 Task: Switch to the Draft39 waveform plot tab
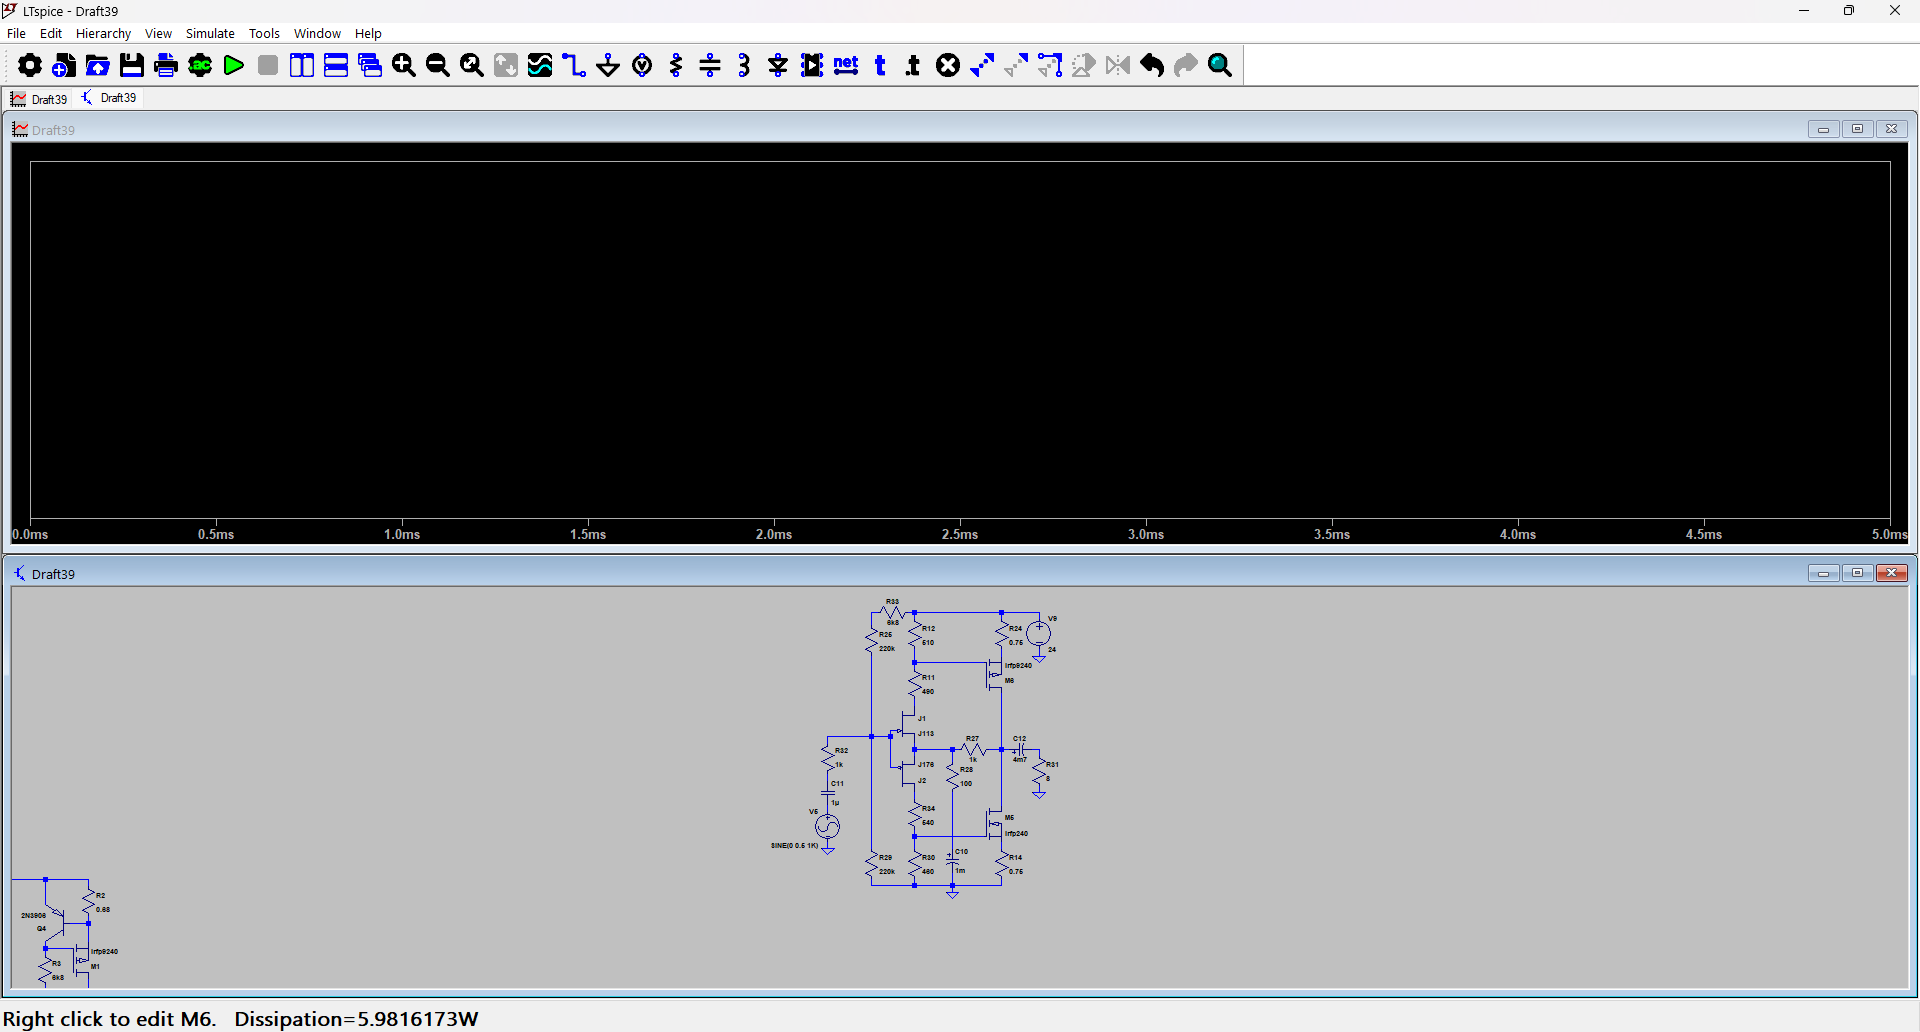pos(39,99)
